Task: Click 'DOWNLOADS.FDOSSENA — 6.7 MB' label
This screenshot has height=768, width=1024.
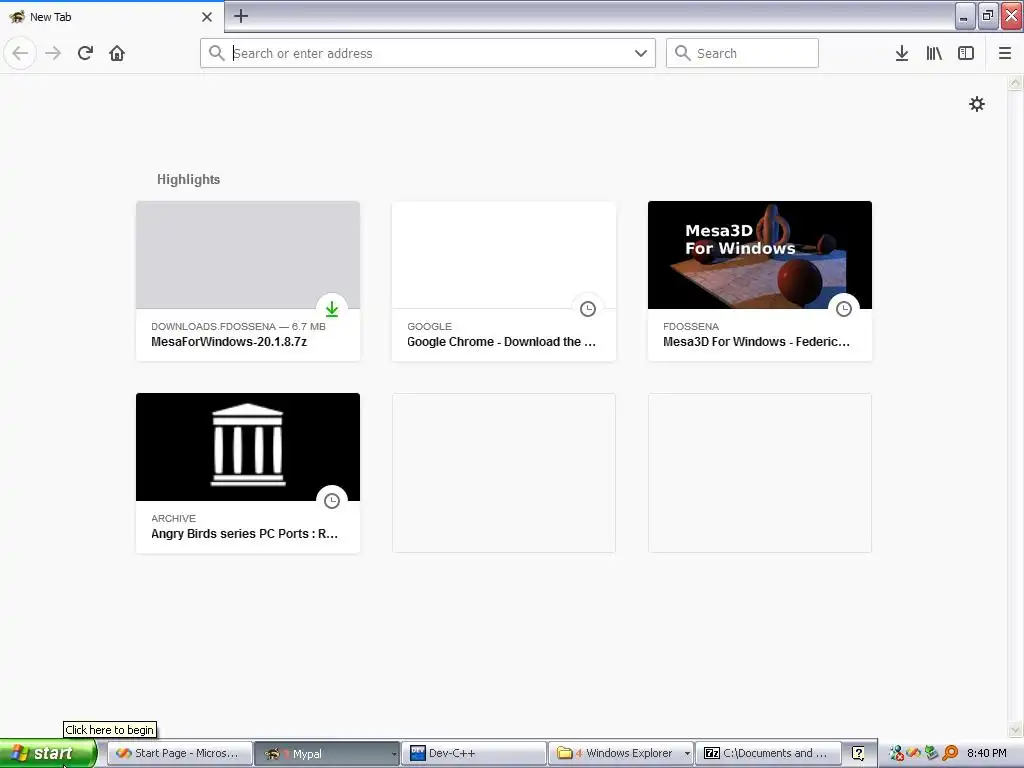Action: (x=238, y=327)
